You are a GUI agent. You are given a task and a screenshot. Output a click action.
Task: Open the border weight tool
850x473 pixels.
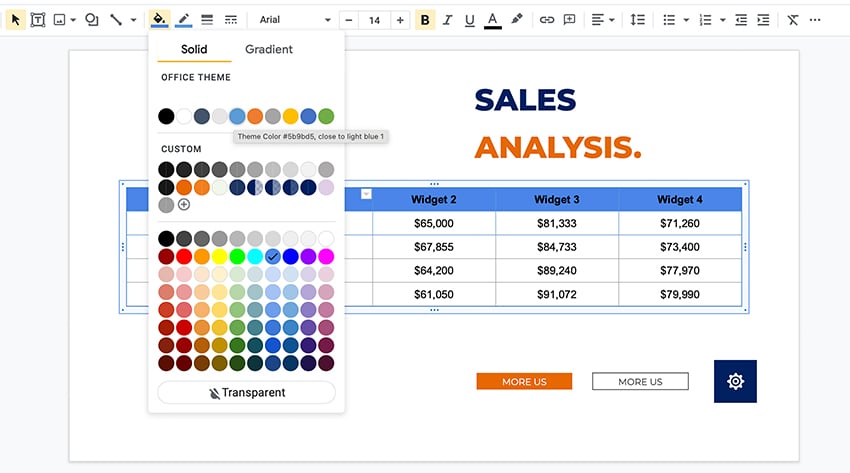coord(207,19)
